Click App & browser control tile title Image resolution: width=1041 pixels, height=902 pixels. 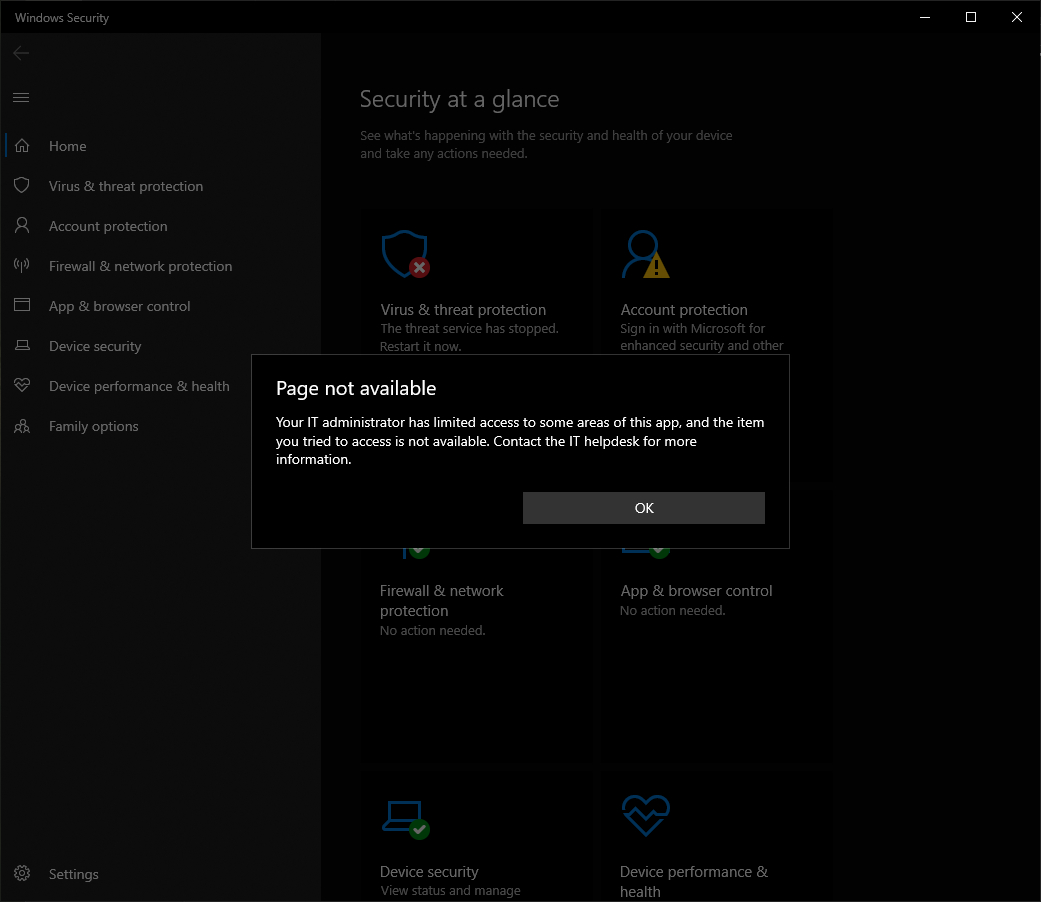tap(696, 591)
